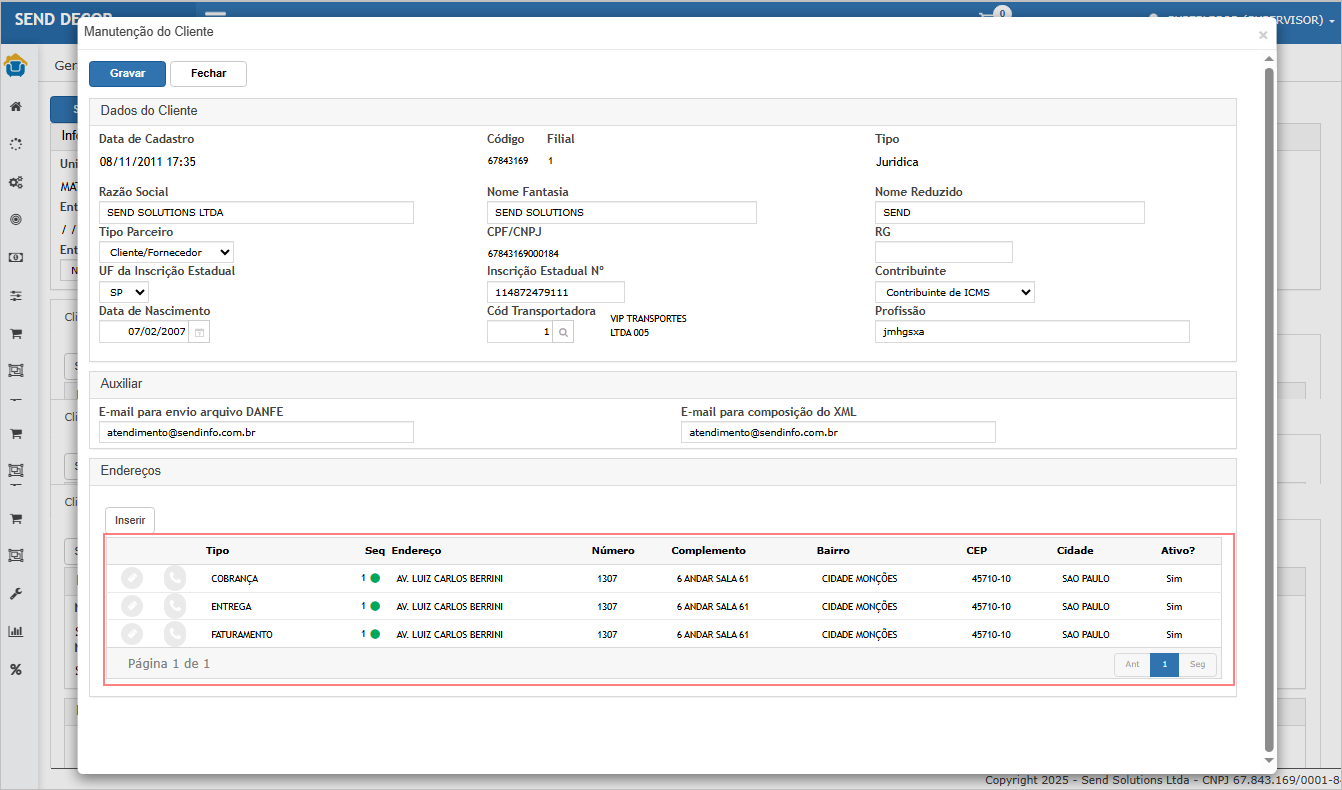Open the home icon in left sidebar

(16, 106)
